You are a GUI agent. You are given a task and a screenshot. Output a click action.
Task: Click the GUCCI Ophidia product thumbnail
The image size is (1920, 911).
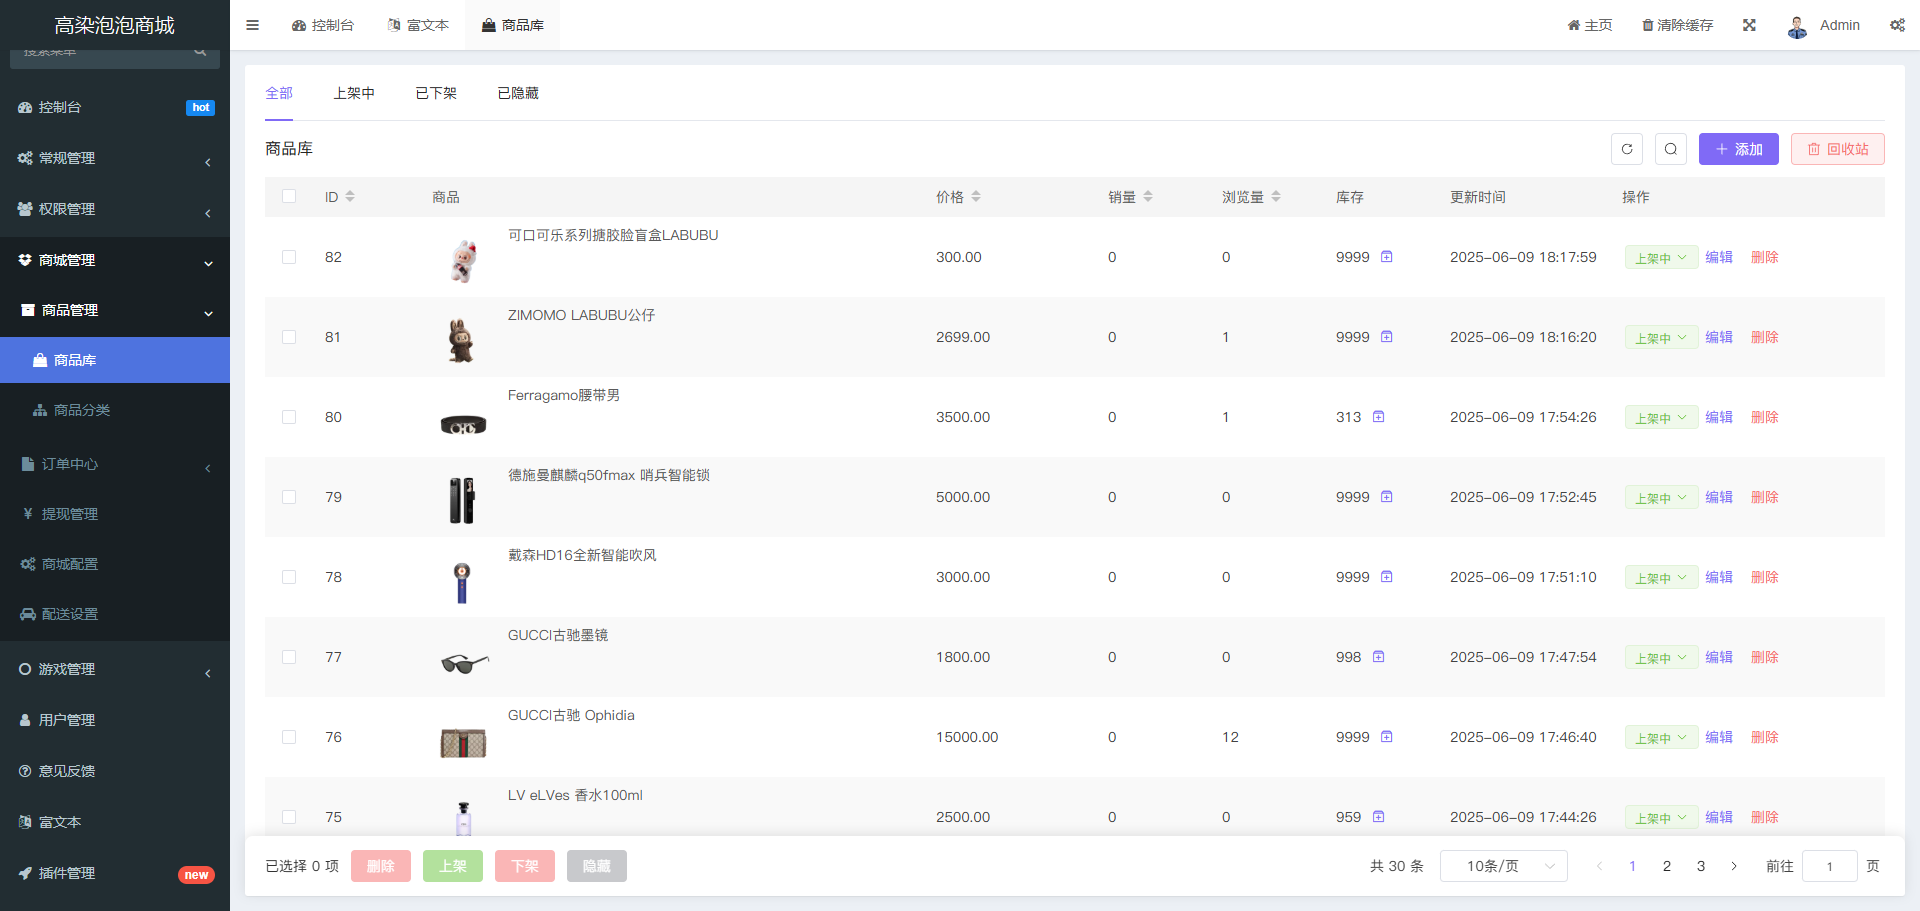[x=463, y=742]
